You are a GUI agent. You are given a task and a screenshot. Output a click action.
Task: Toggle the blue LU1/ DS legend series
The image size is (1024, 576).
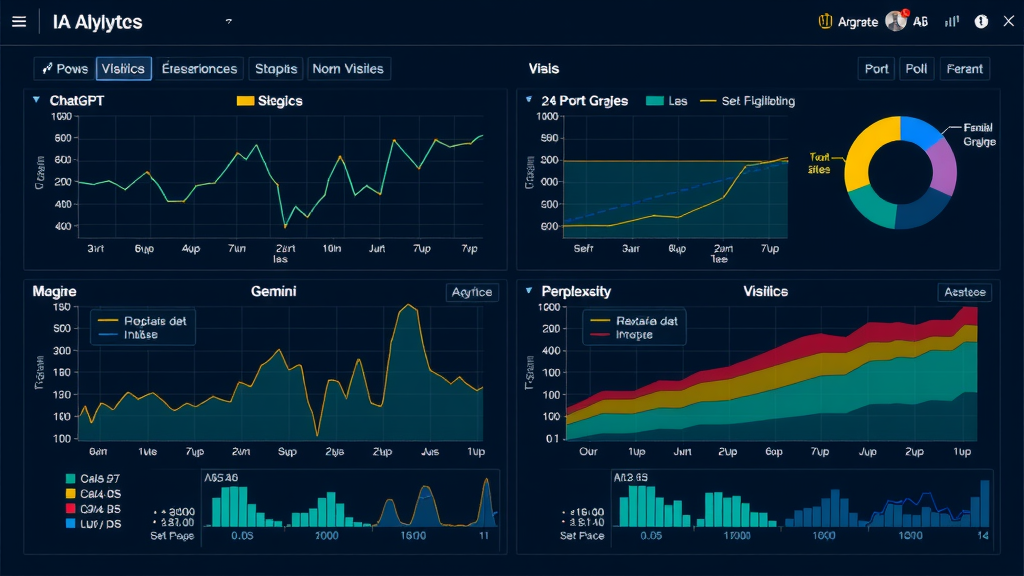pyautogui.click(x=70, y=523)
